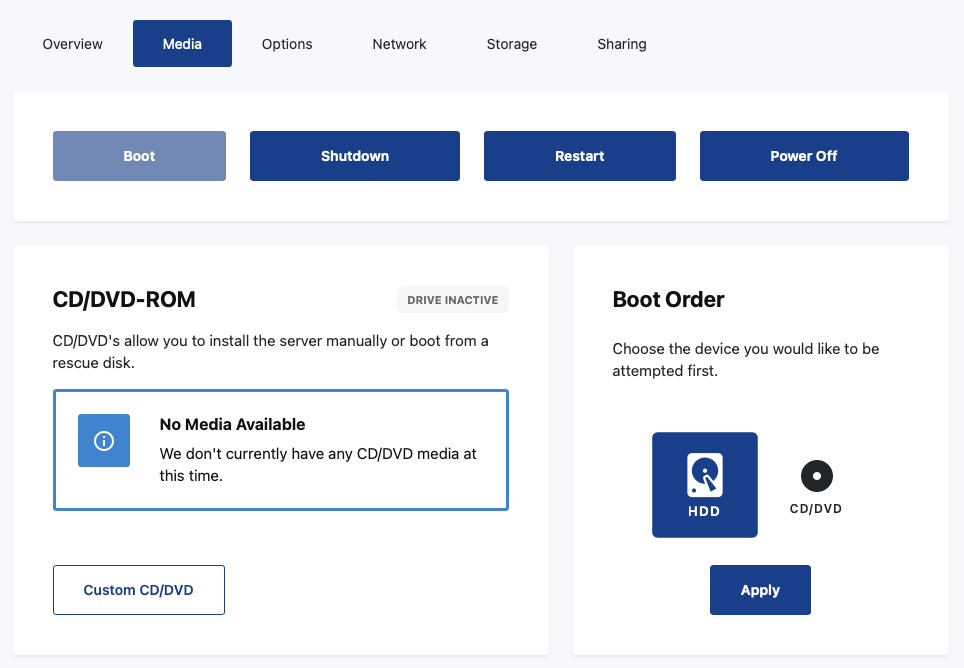Select the HDD hard drive icon
964x668 pixels.
click(705, 474)
